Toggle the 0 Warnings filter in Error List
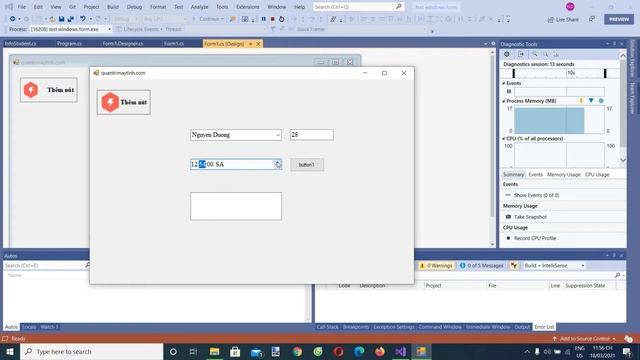The width and height of the screenshot is (640, 360). (x=436, y=265)
